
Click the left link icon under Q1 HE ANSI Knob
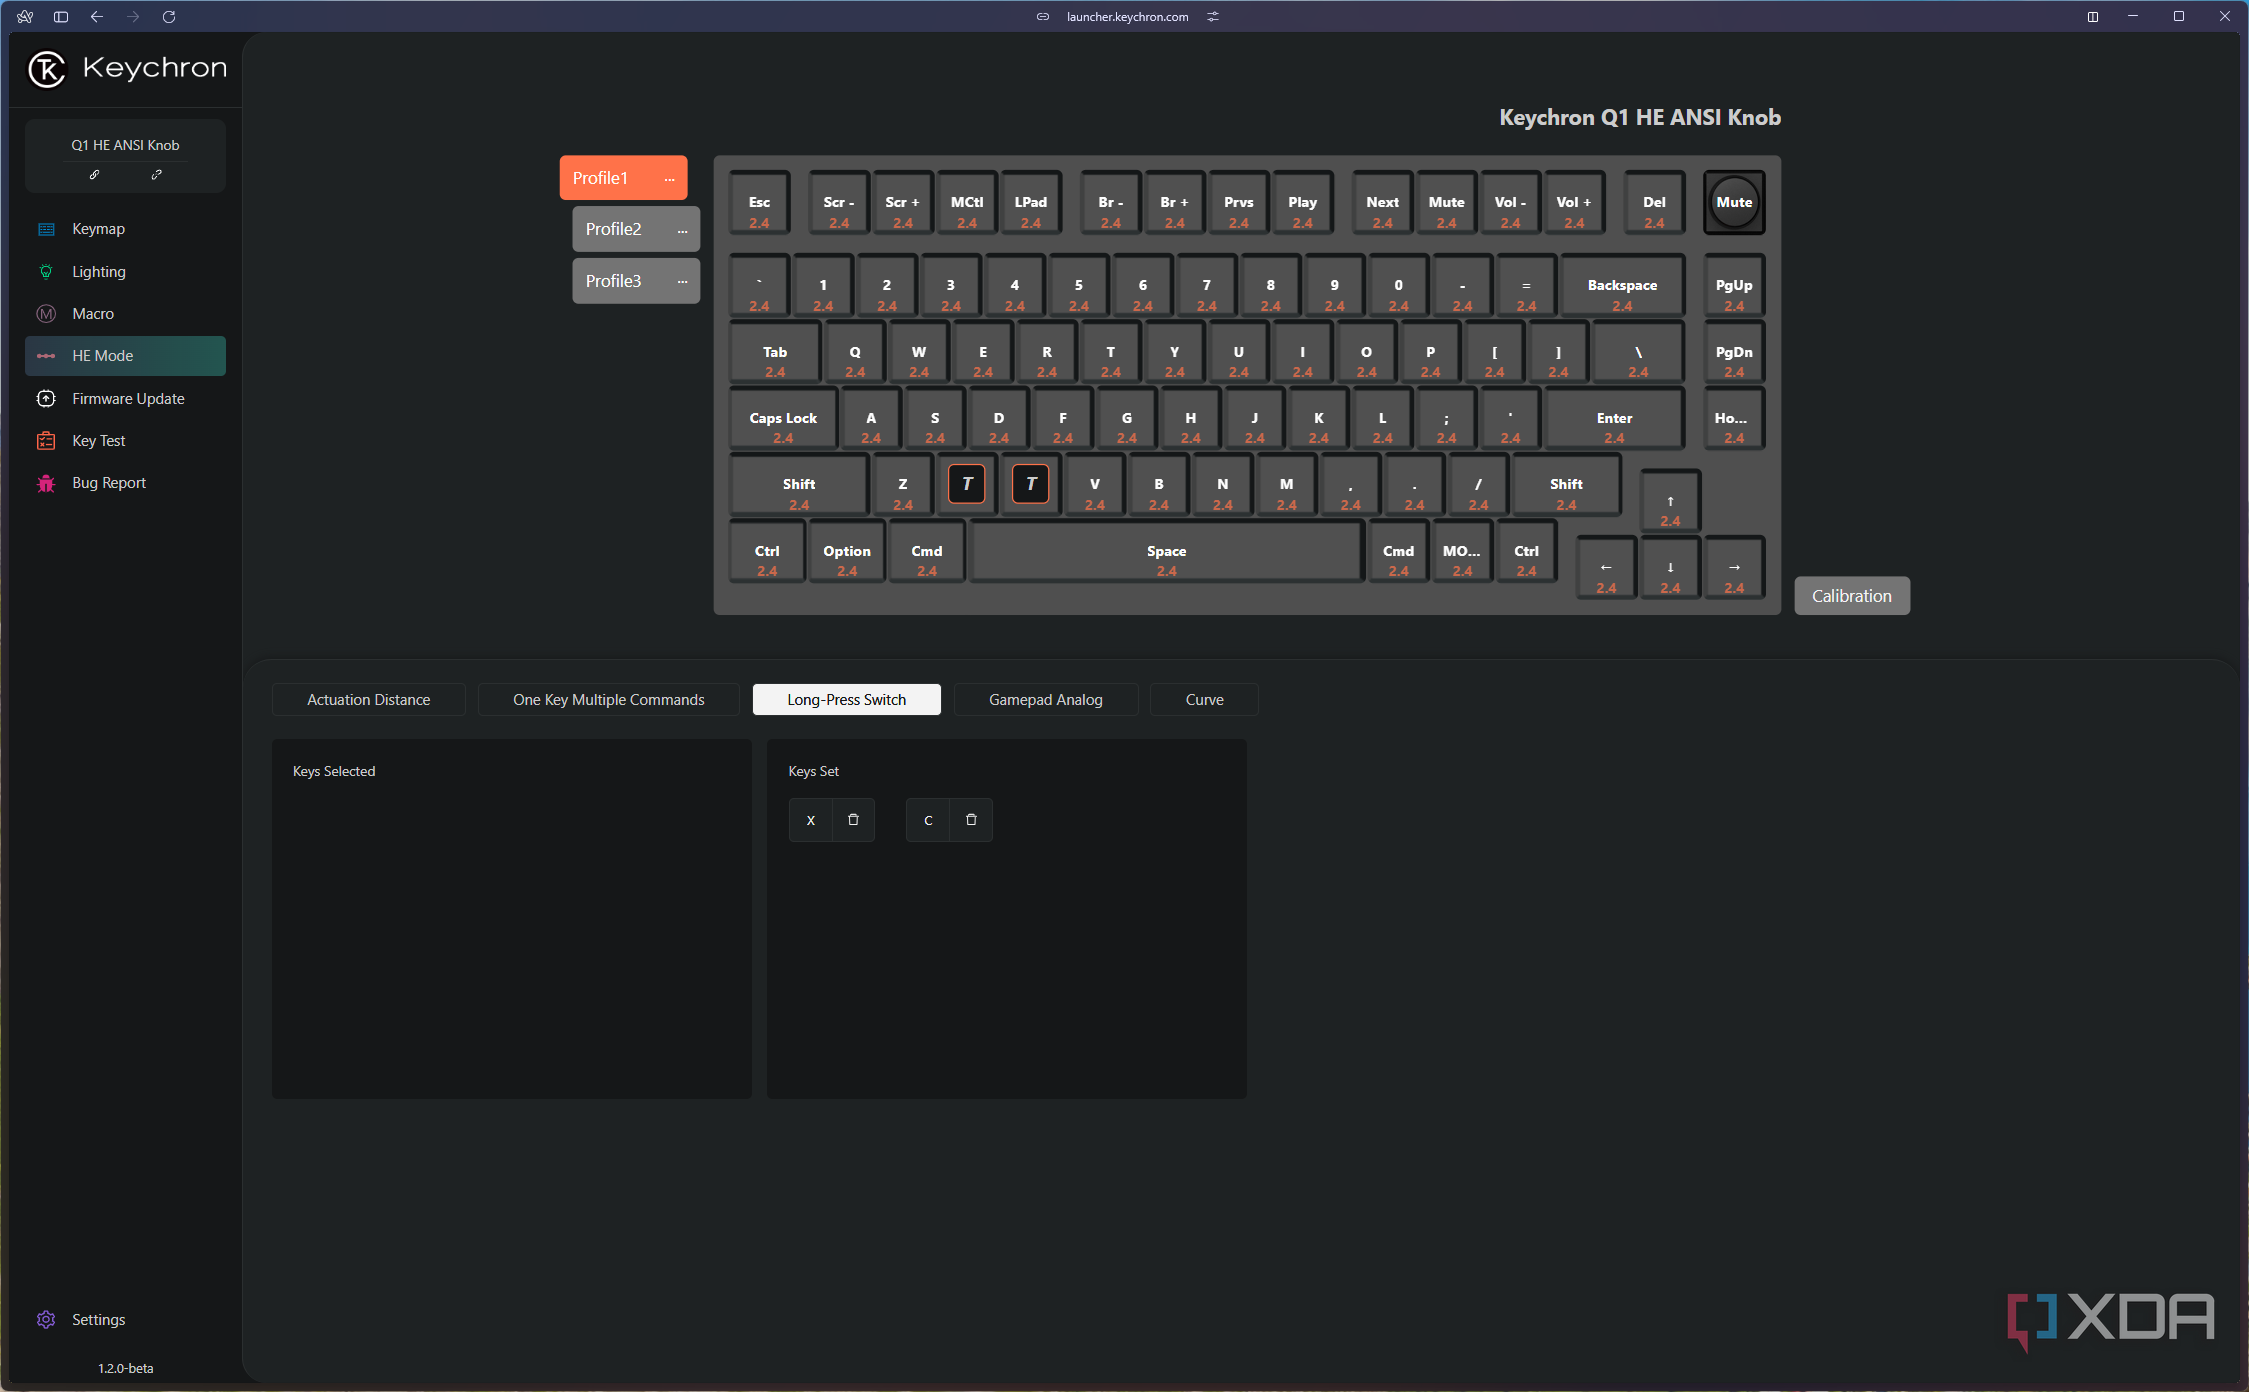(x=94, y=175)
